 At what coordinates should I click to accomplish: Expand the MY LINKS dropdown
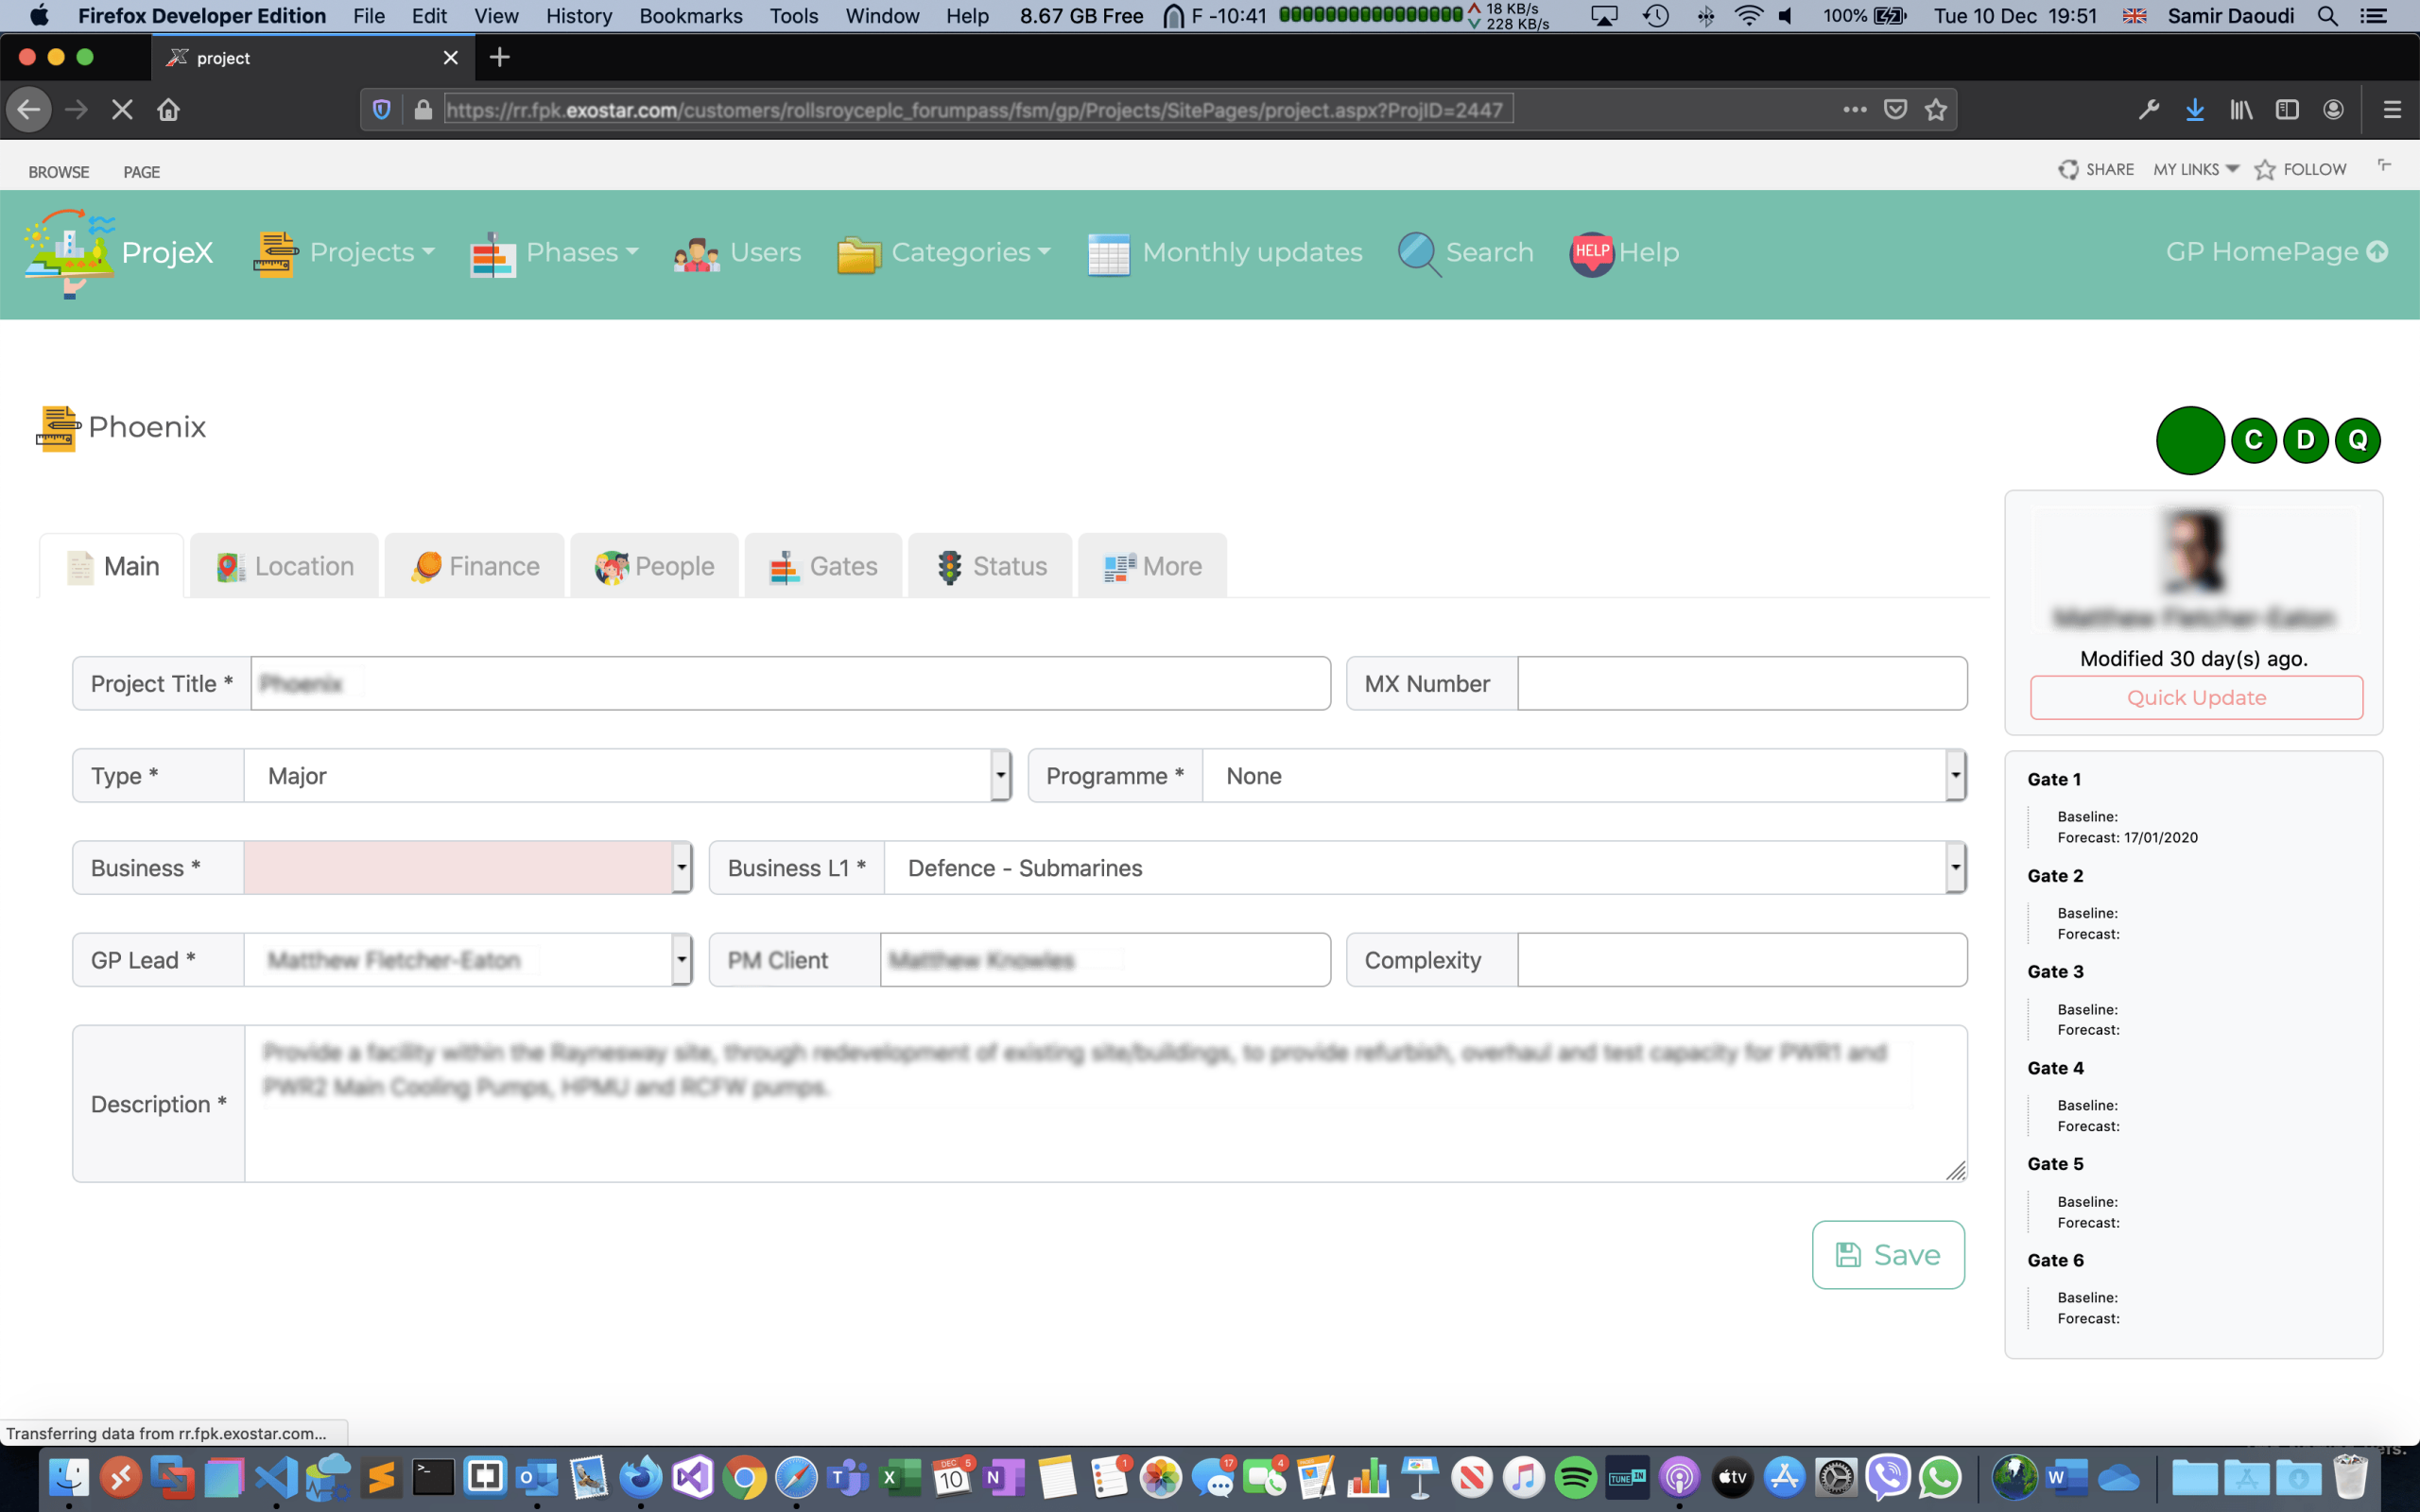pyautogui.click(x=2195, y=170)
